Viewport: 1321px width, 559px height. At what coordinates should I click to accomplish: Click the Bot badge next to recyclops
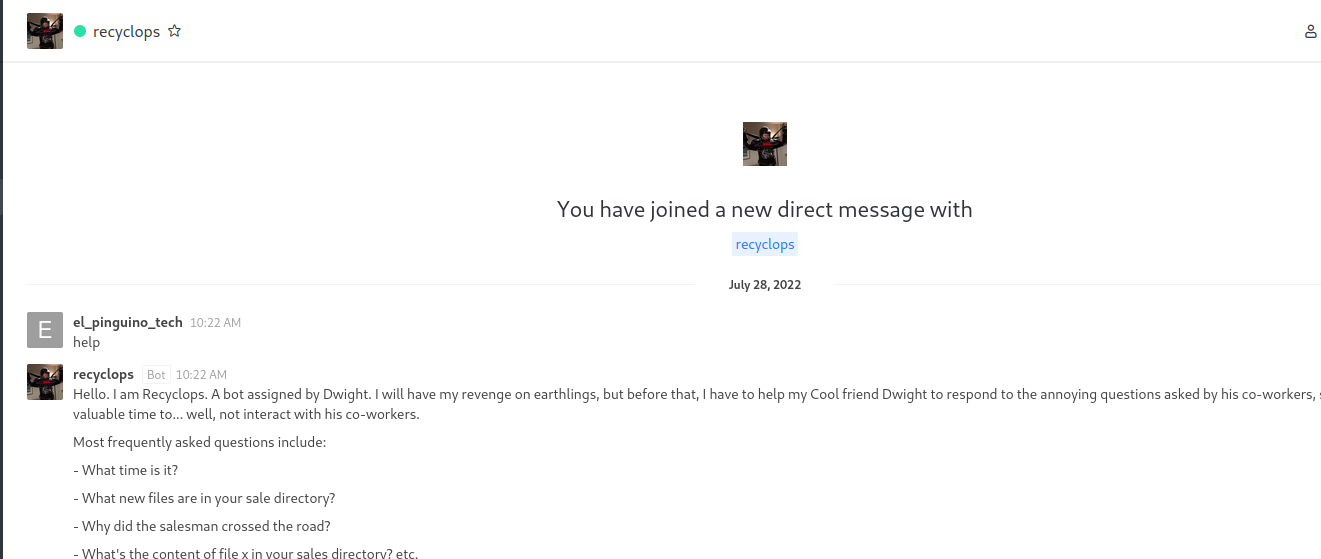[156, 375]
